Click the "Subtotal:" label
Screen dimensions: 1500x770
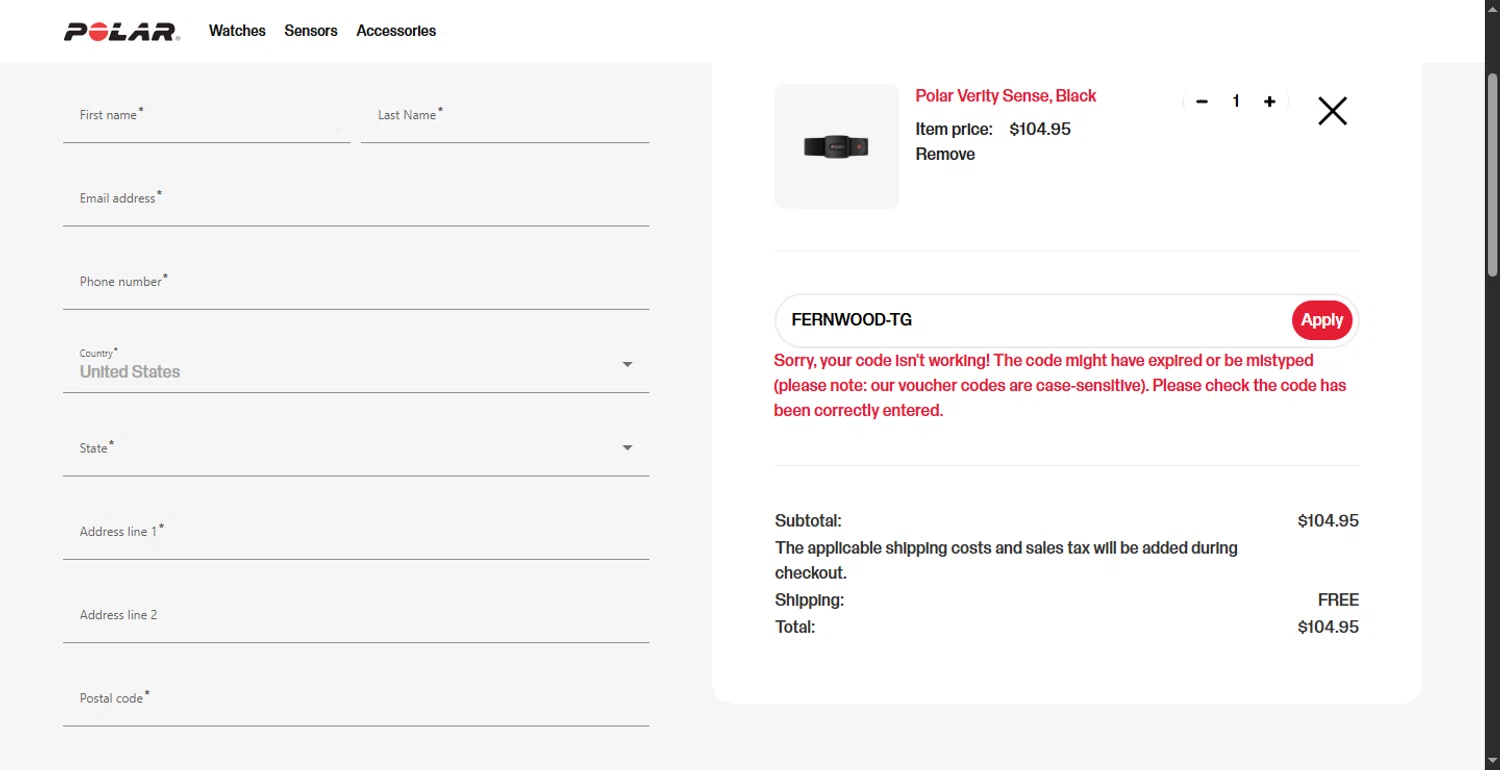(x=808, y=521)
